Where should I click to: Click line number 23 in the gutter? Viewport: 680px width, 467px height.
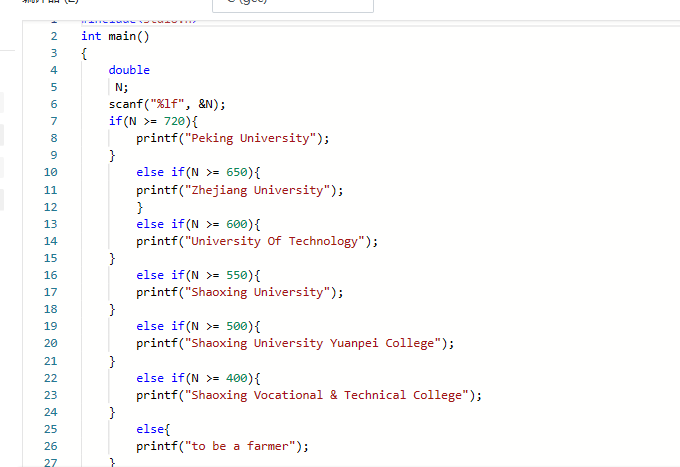(x=50, y=395)
